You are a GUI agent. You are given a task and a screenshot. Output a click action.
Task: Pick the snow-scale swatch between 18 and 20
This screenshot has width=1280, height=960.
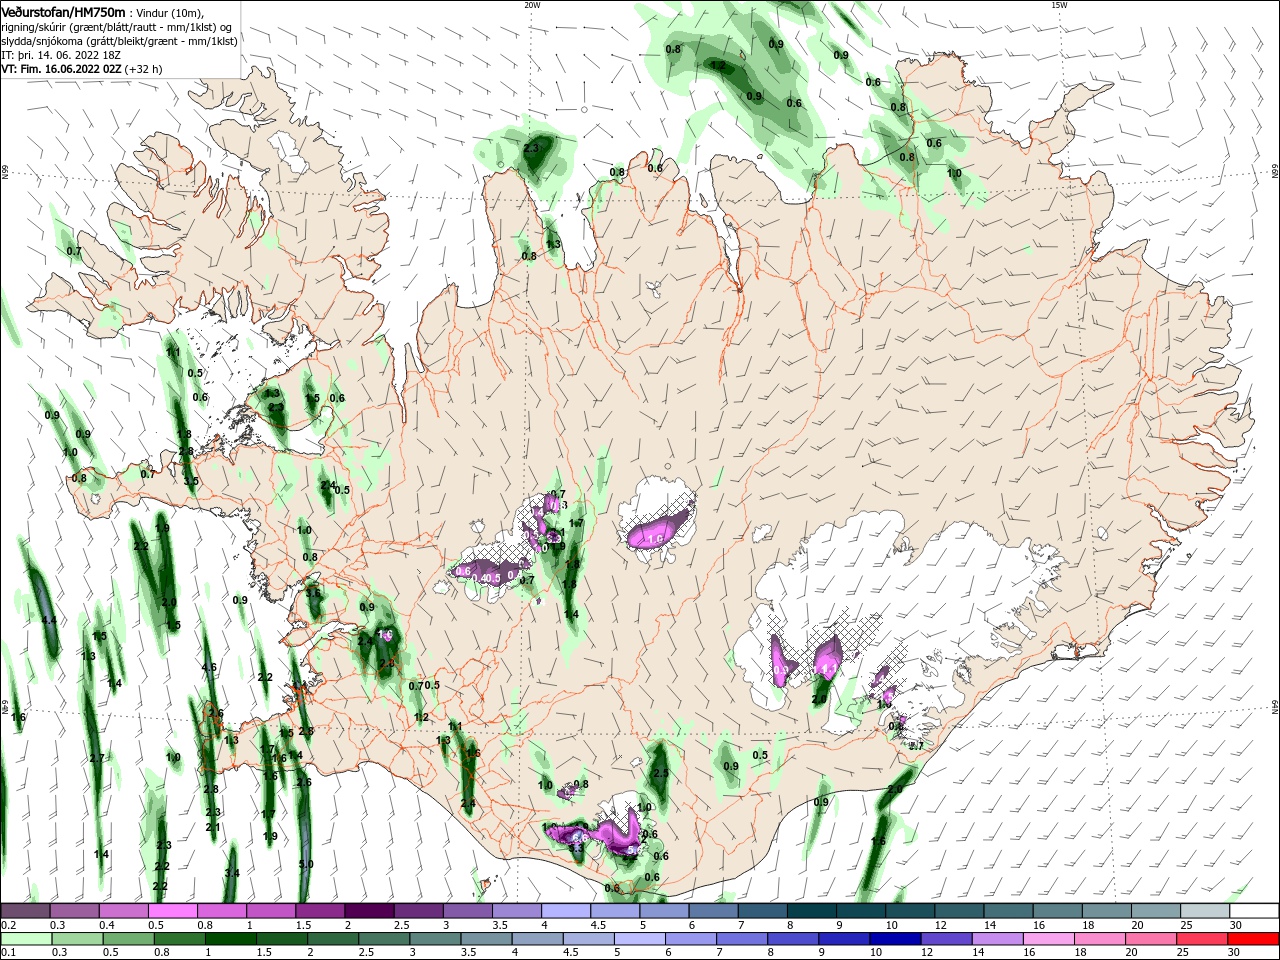click(1108, 911)
